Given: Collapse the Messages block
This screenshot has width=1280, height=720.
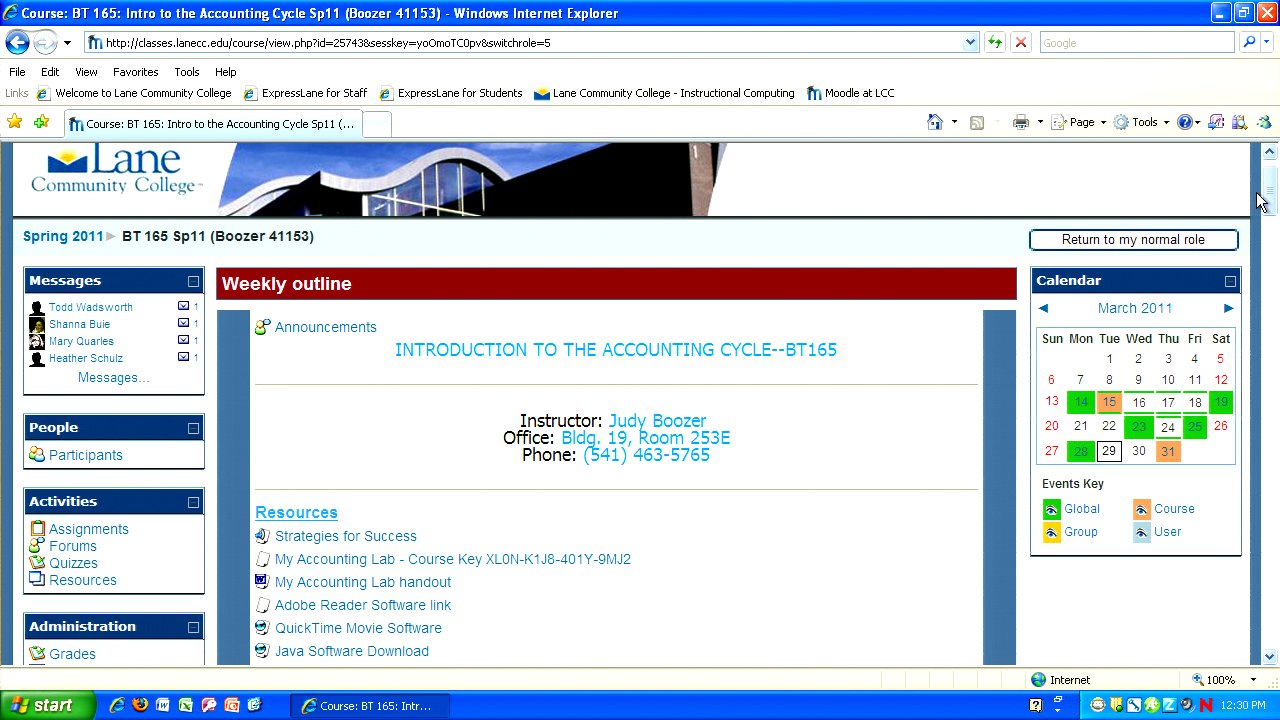Looking at the screenshot, I should pos(193,282).
